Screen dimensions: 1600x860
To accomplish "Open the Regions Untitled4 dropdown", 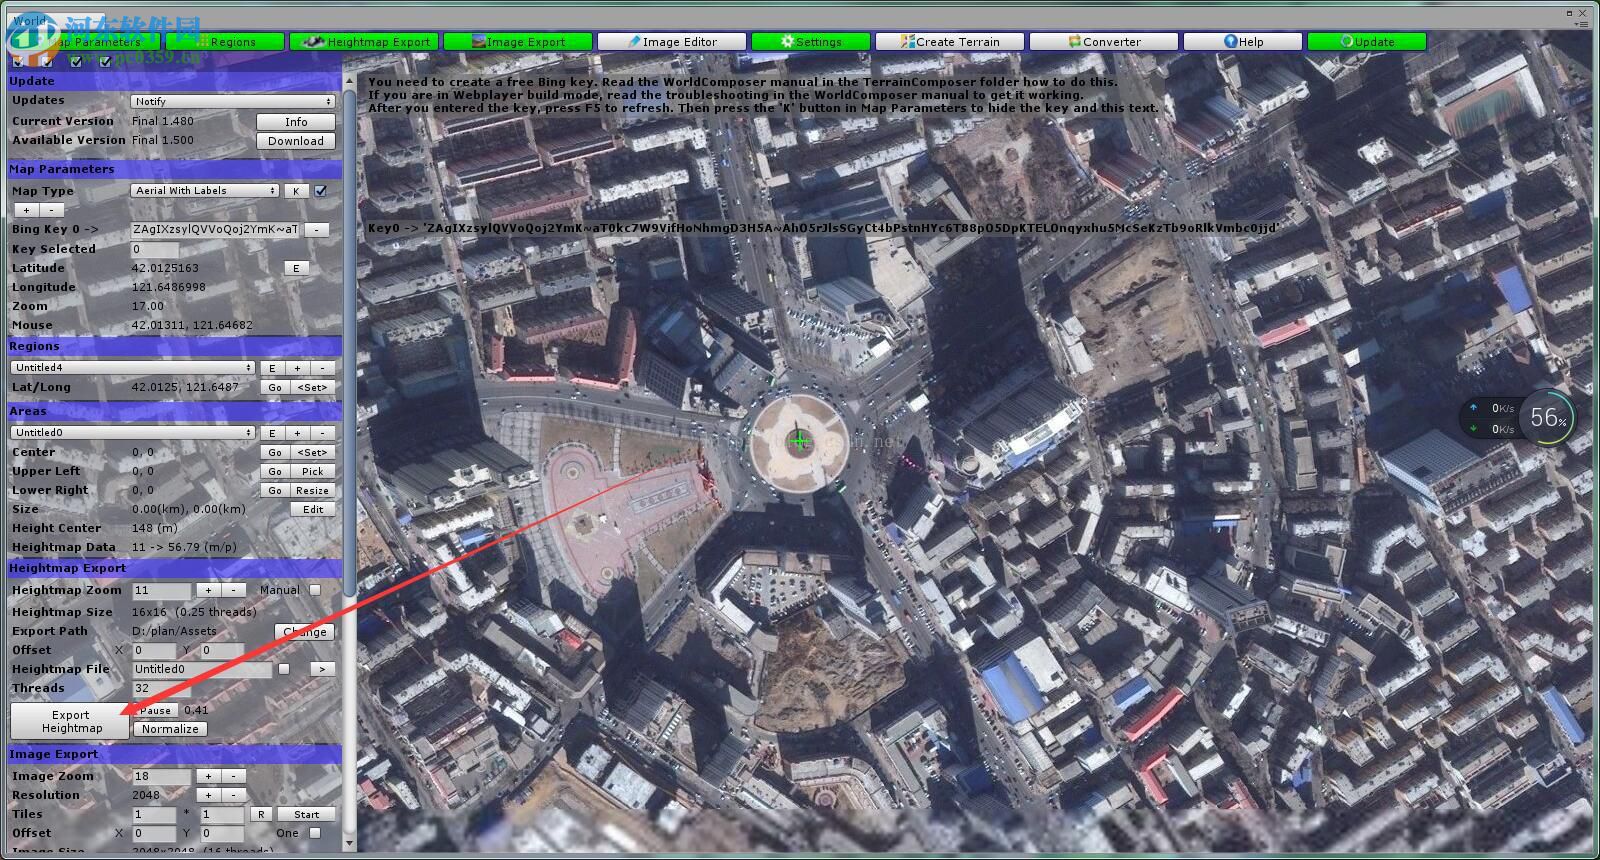I will [x=133, y=367].
